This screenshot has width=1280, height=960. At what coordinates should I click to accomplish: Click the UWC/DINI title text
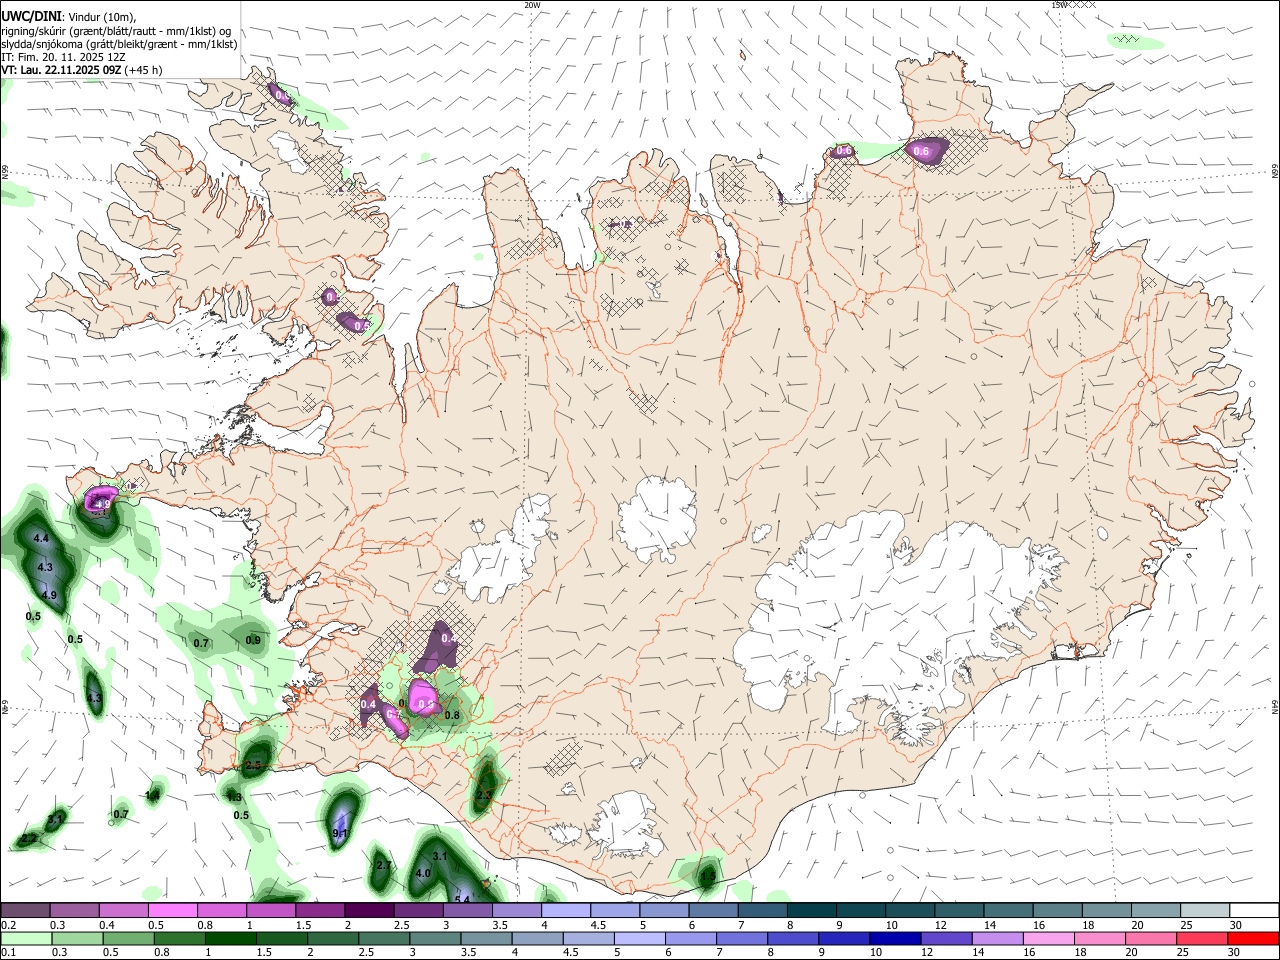click(x=30, y=17)
